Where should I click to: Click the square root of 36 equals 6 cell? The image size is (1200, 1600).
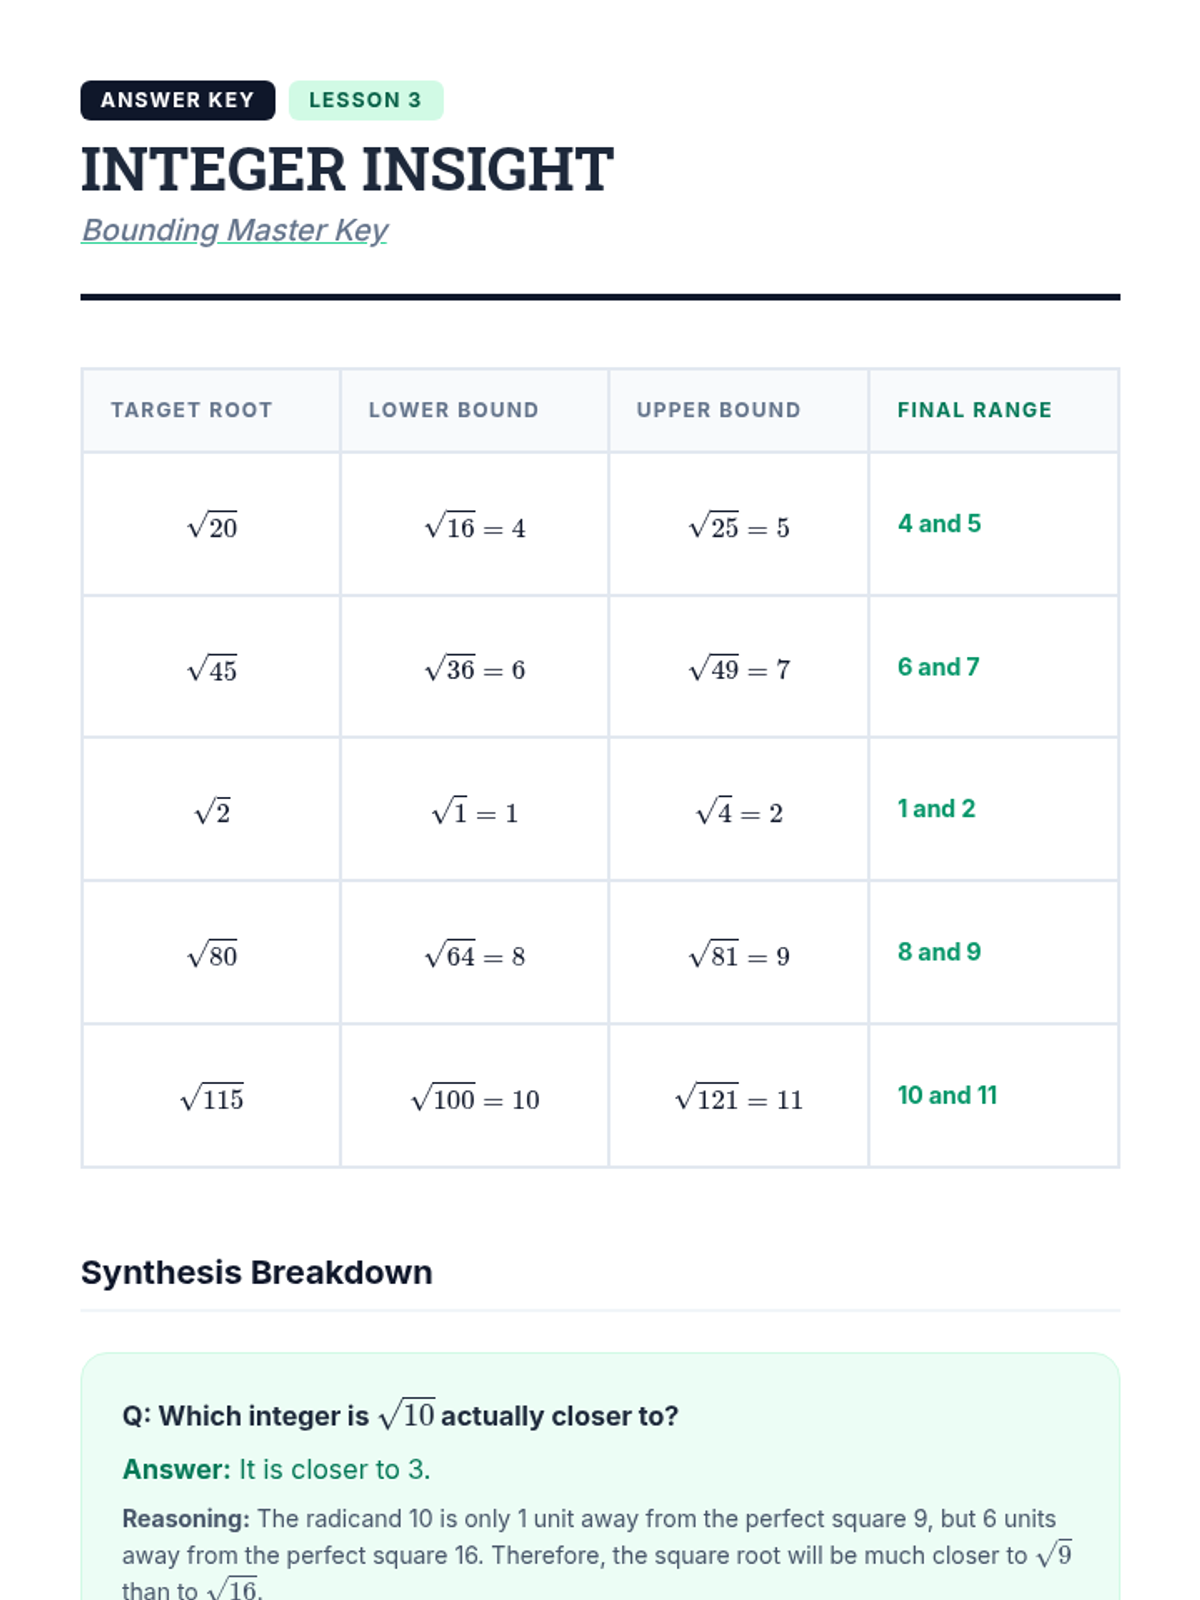tap(475, 668)
